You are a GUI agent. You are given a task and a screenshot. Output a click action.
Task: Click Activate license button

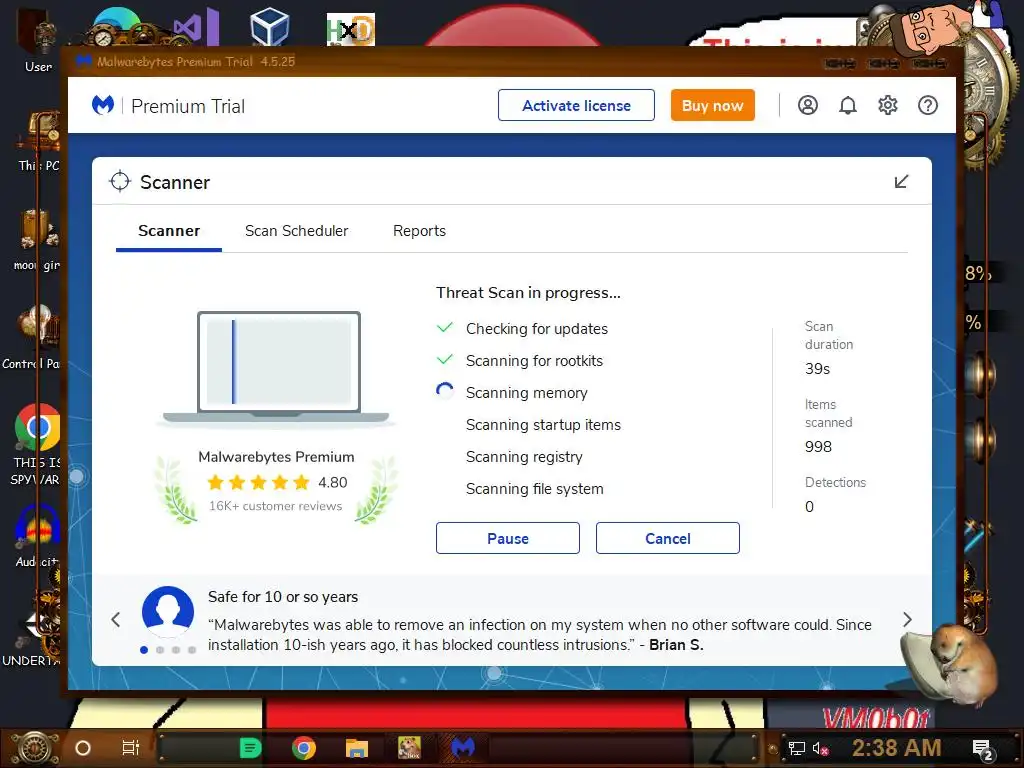576,105
